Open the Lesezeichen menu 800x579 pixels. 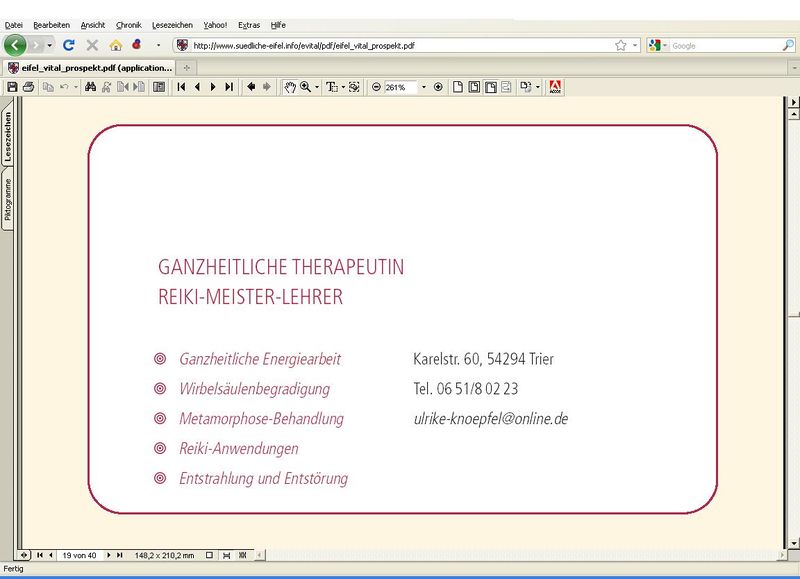[172, 24]
